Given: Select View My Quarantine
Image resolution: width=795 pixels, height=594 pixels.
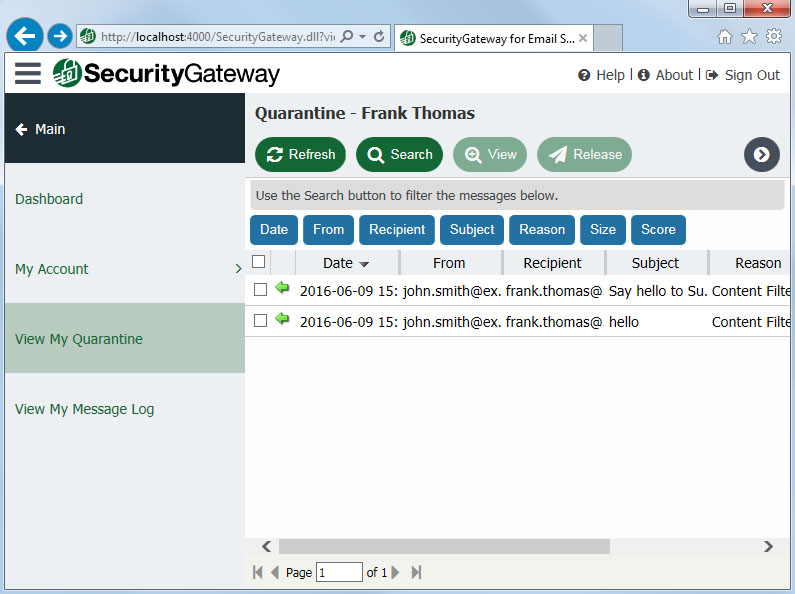Looking at the screenshot, I should point(125,339).
